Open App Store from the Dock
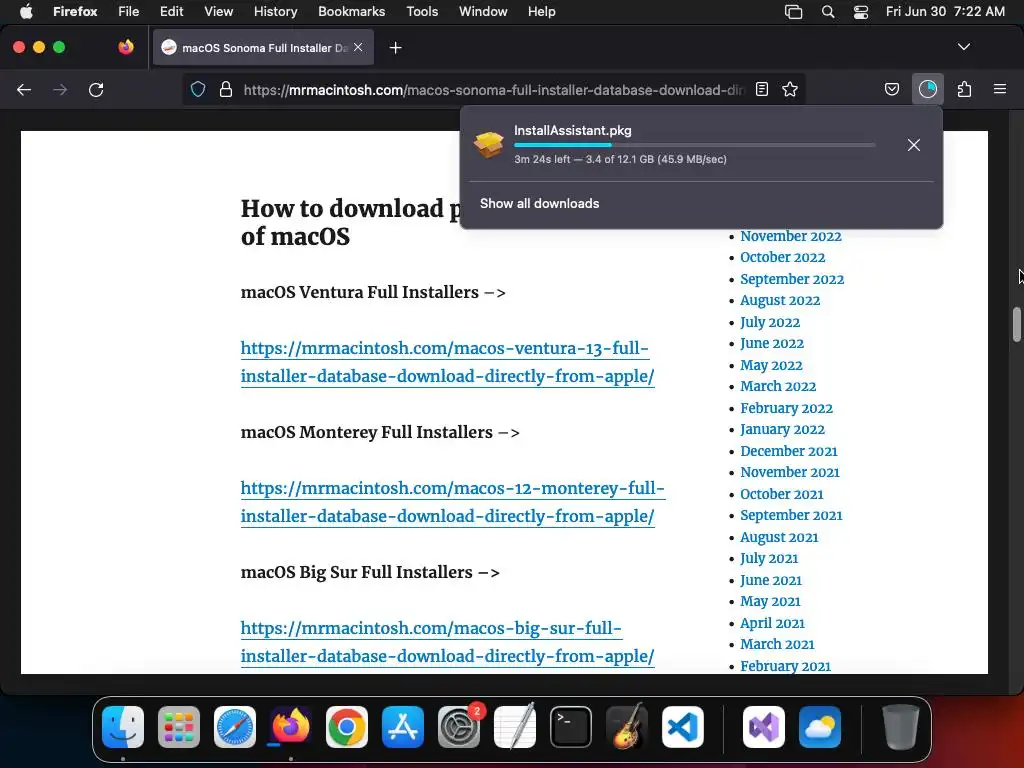Viewport: 1024px width, 768px height. [x=403, y=727]
